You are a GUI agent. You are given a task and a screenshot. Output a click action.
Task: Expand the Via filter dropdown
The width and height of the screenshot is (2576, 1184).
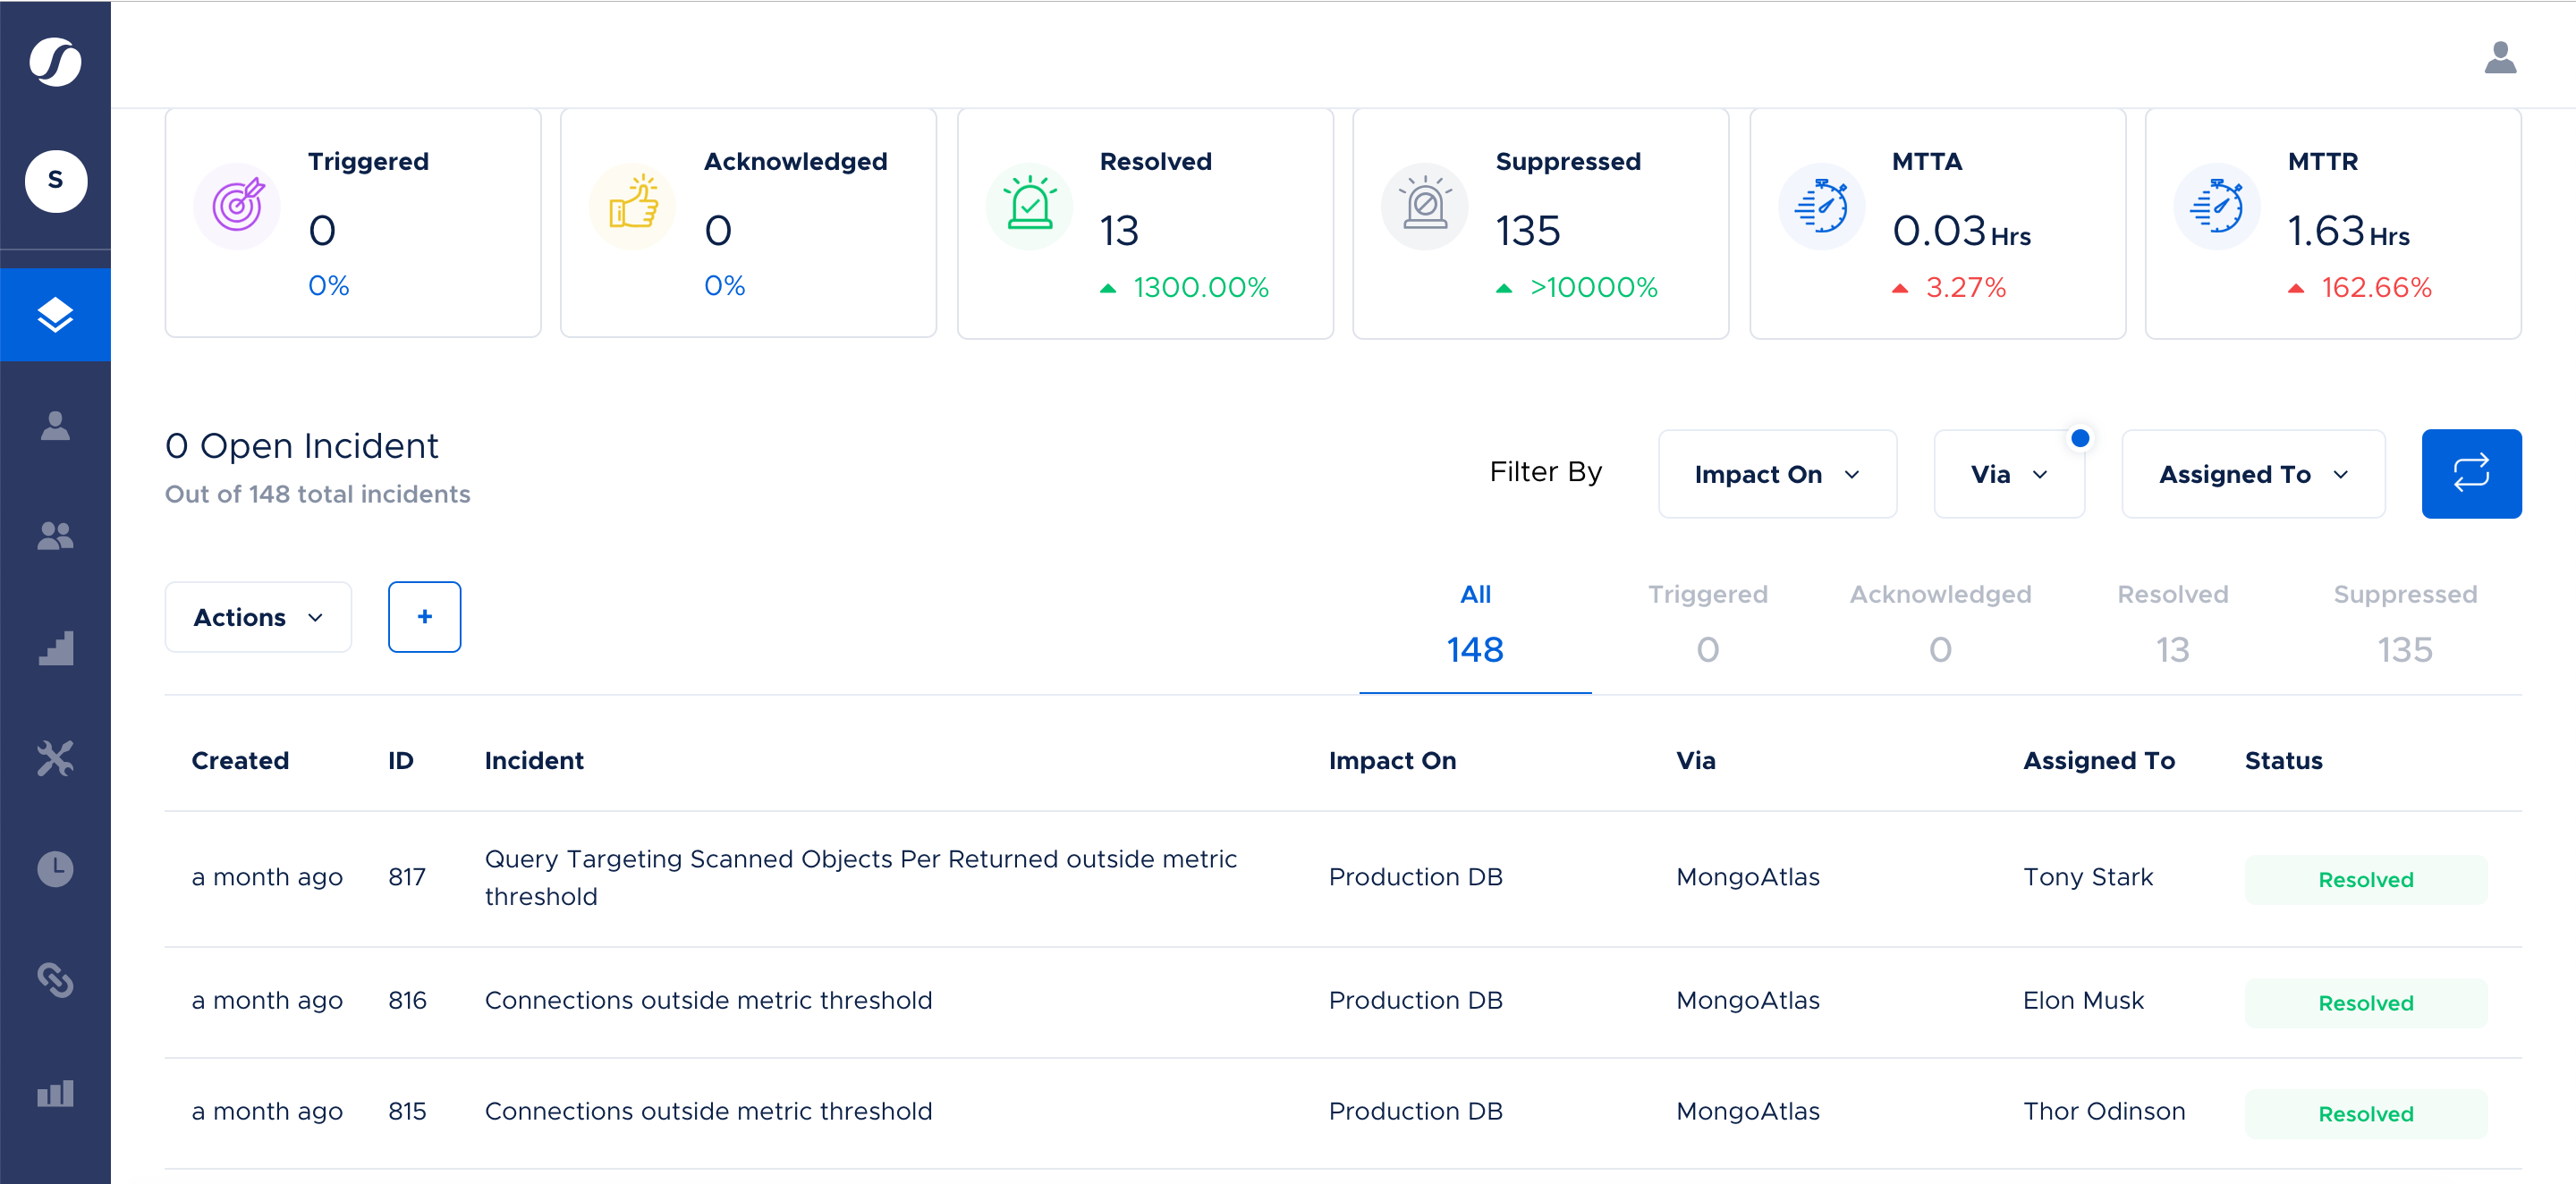click(2009, 474)
